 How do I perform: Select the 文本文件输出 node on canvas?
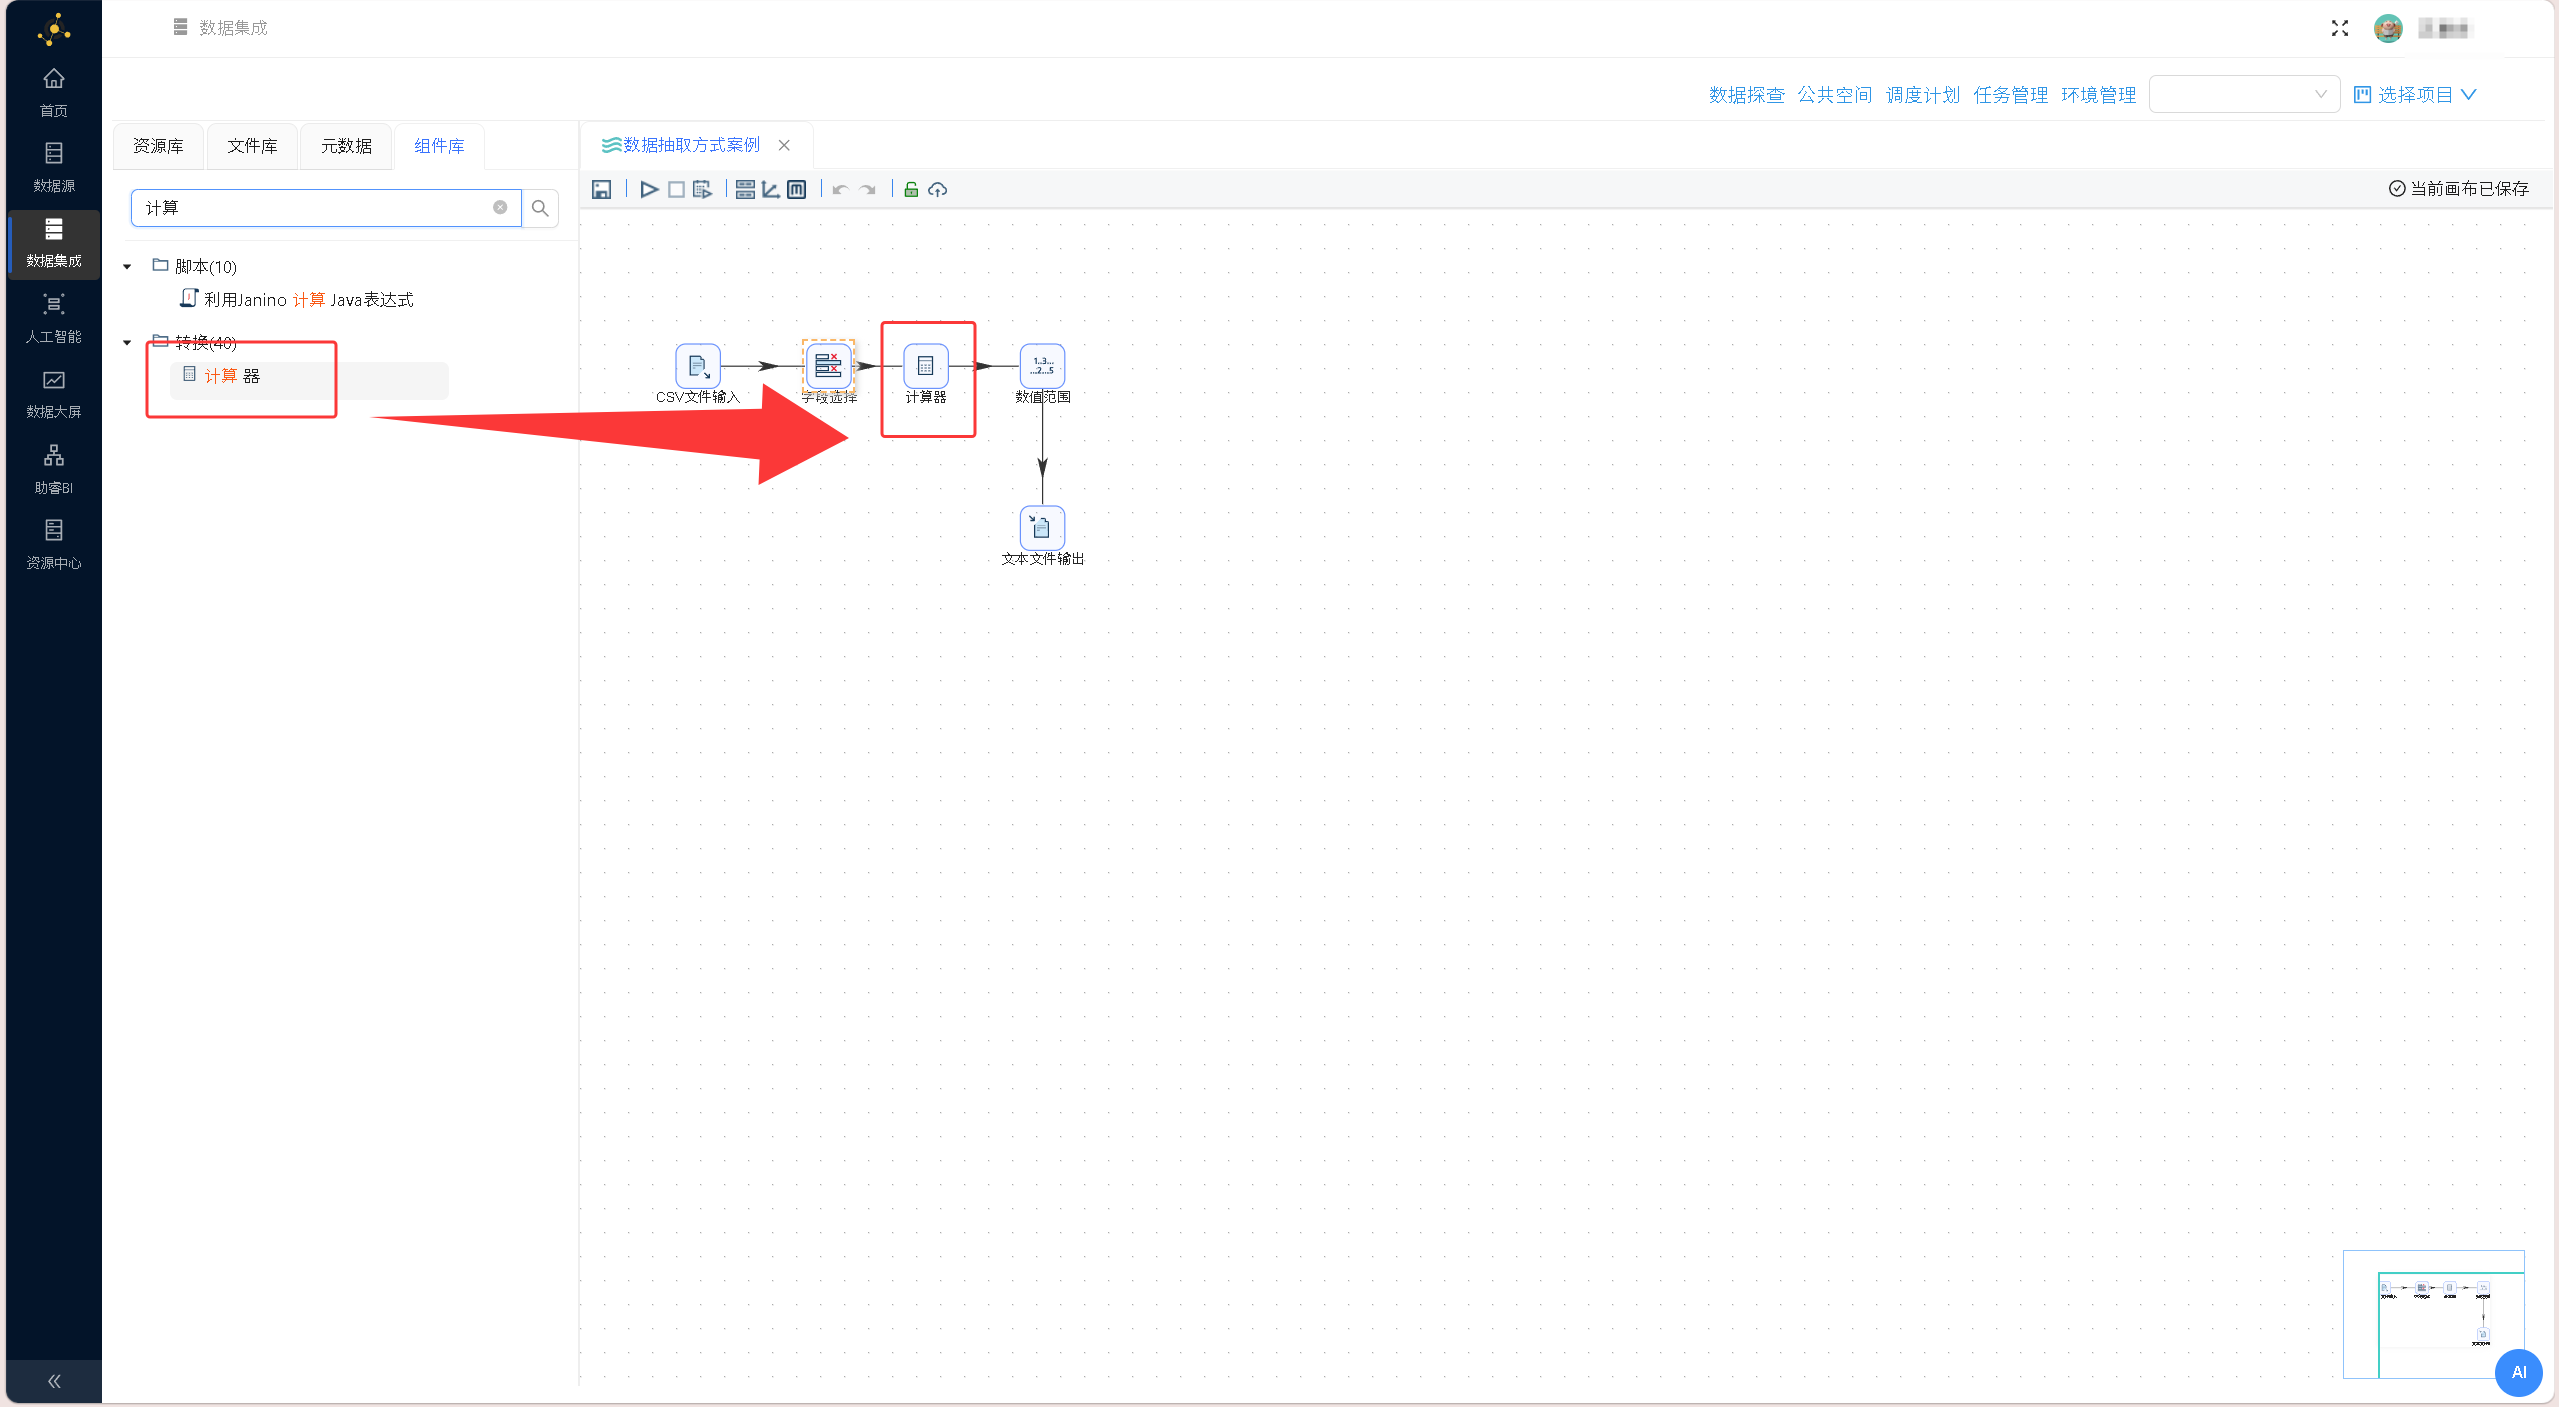point(1042,528)
